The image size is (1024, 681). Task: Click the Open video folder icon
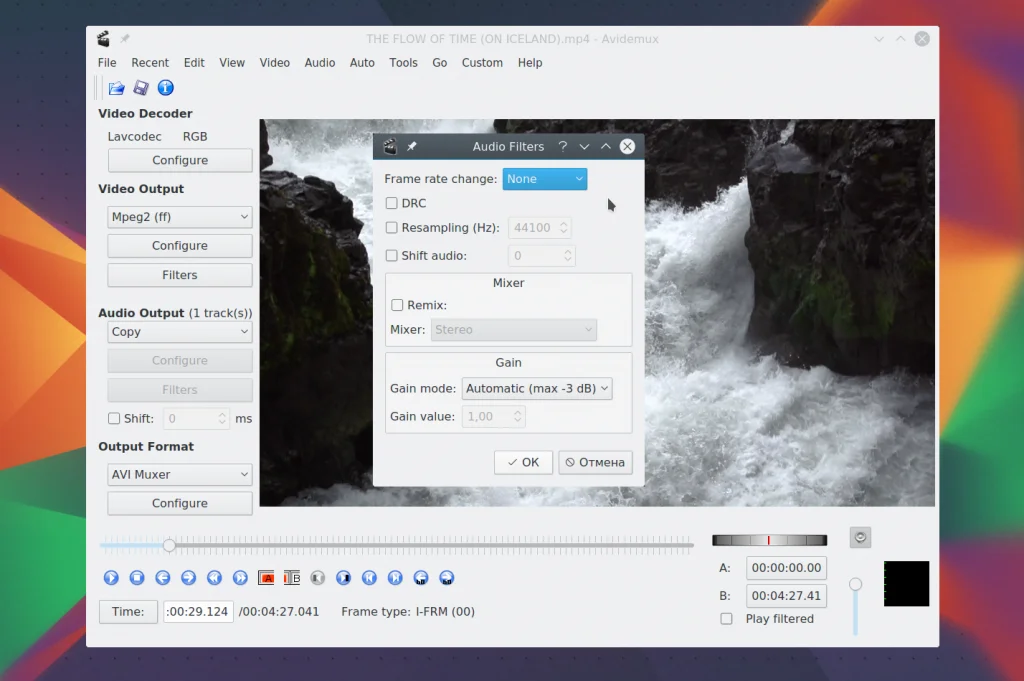[x=117, y=88]
